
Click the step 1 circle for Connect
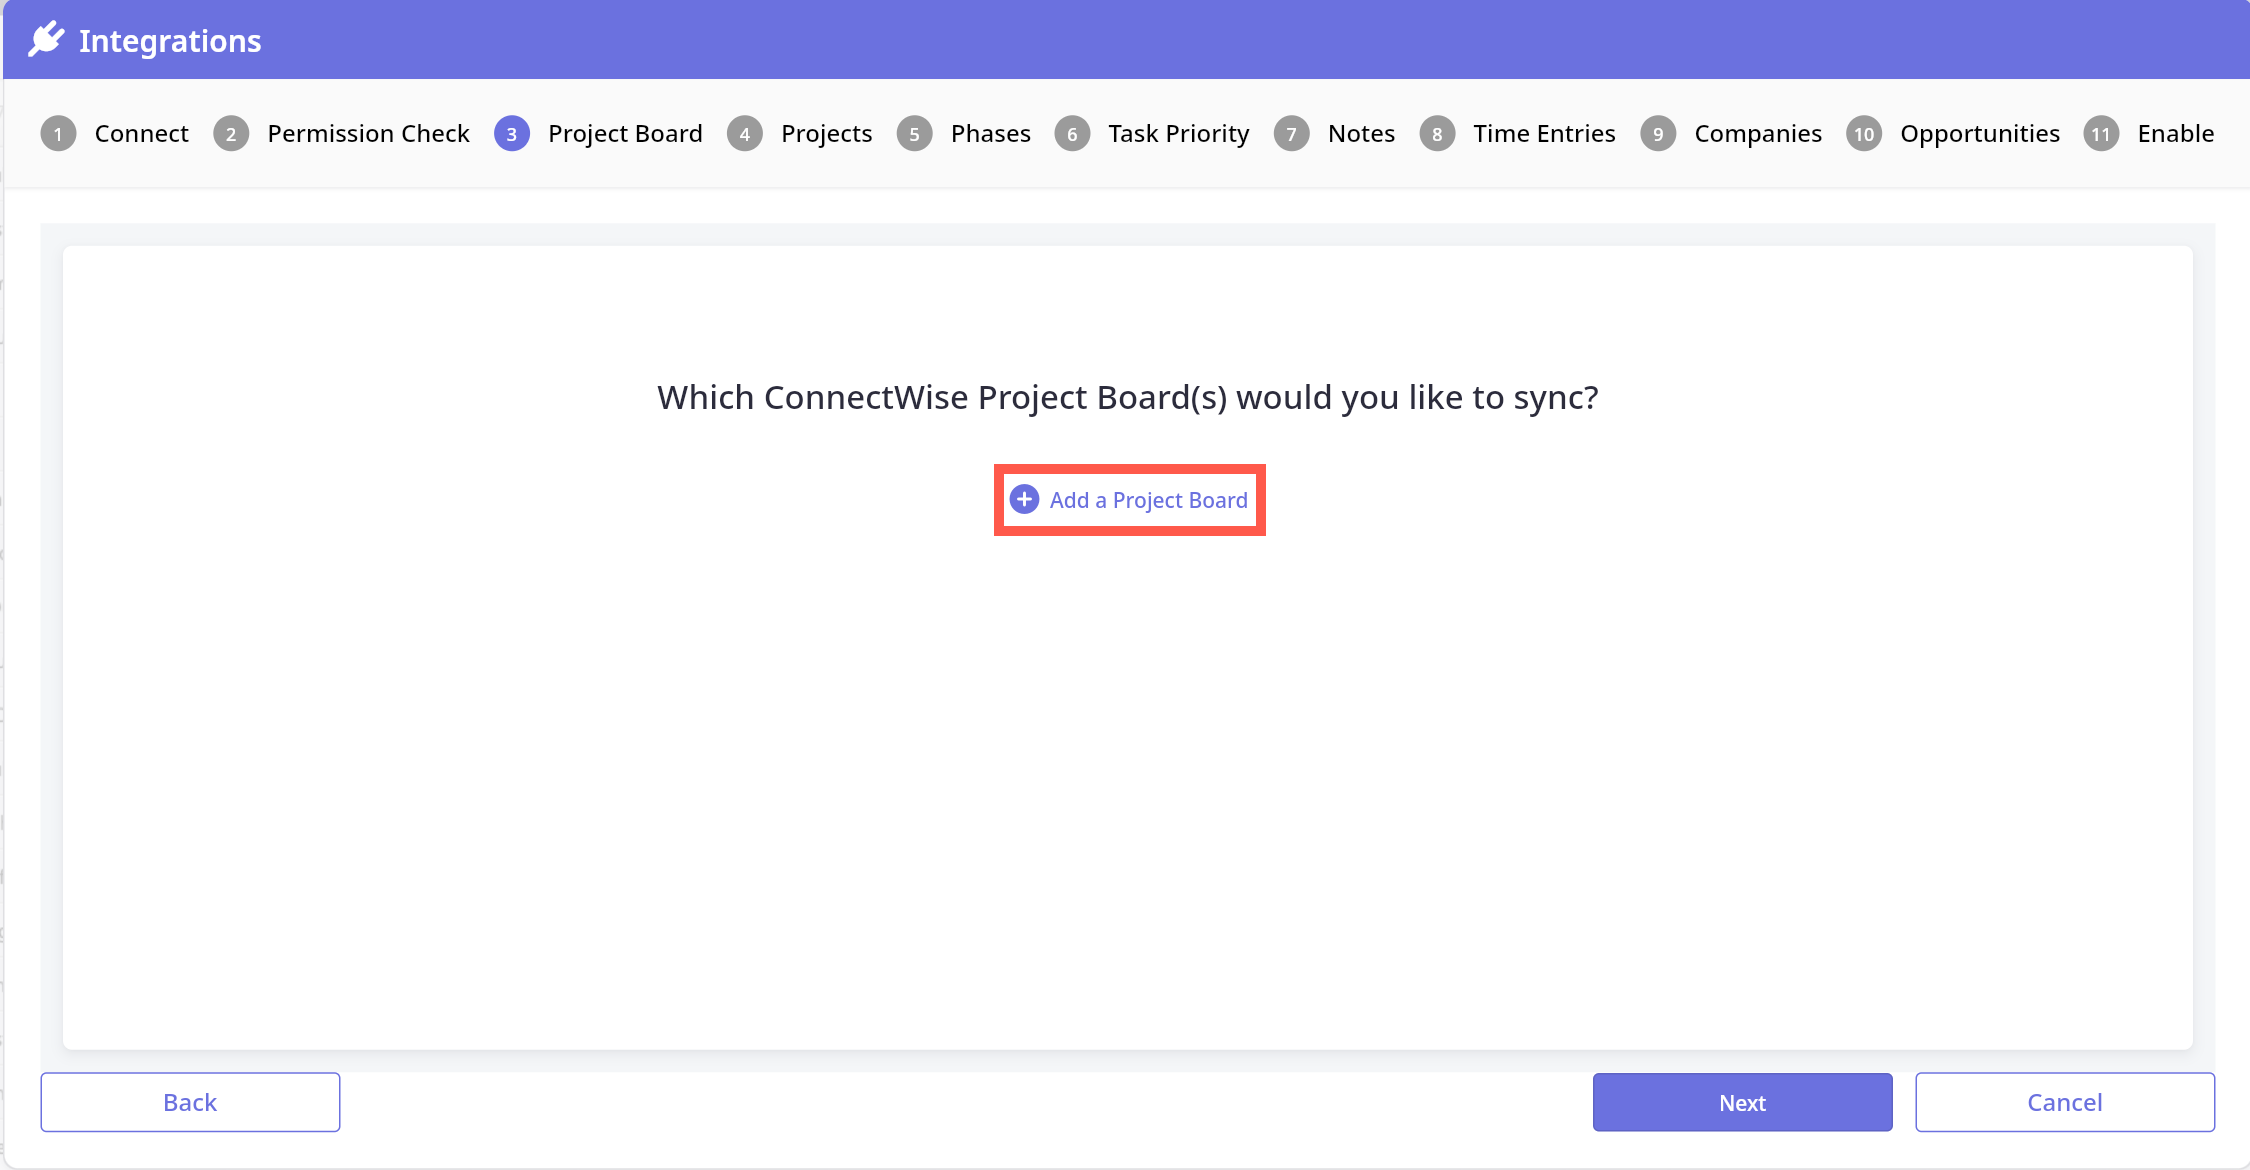click(58, 134)
